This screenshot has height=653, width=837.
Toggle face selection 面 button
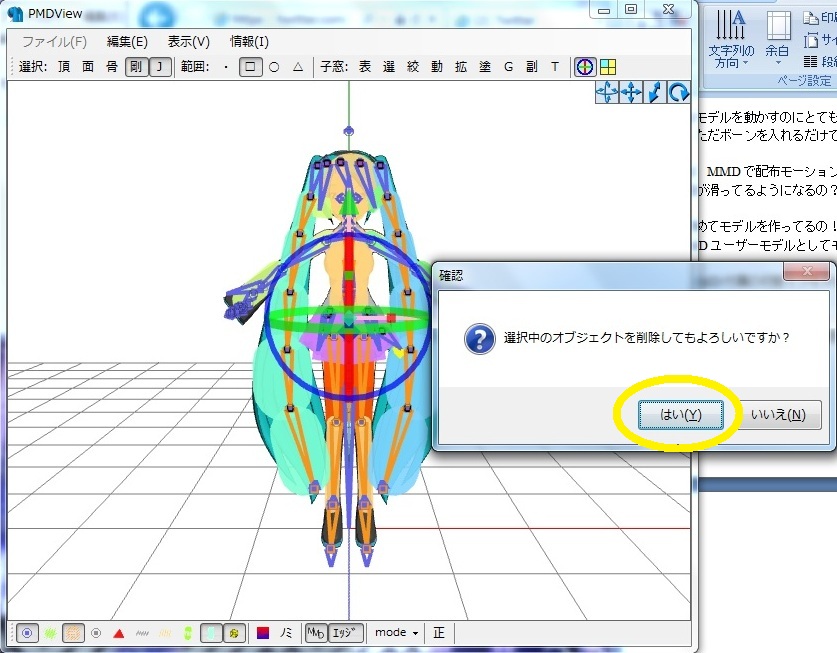[88, 67]
